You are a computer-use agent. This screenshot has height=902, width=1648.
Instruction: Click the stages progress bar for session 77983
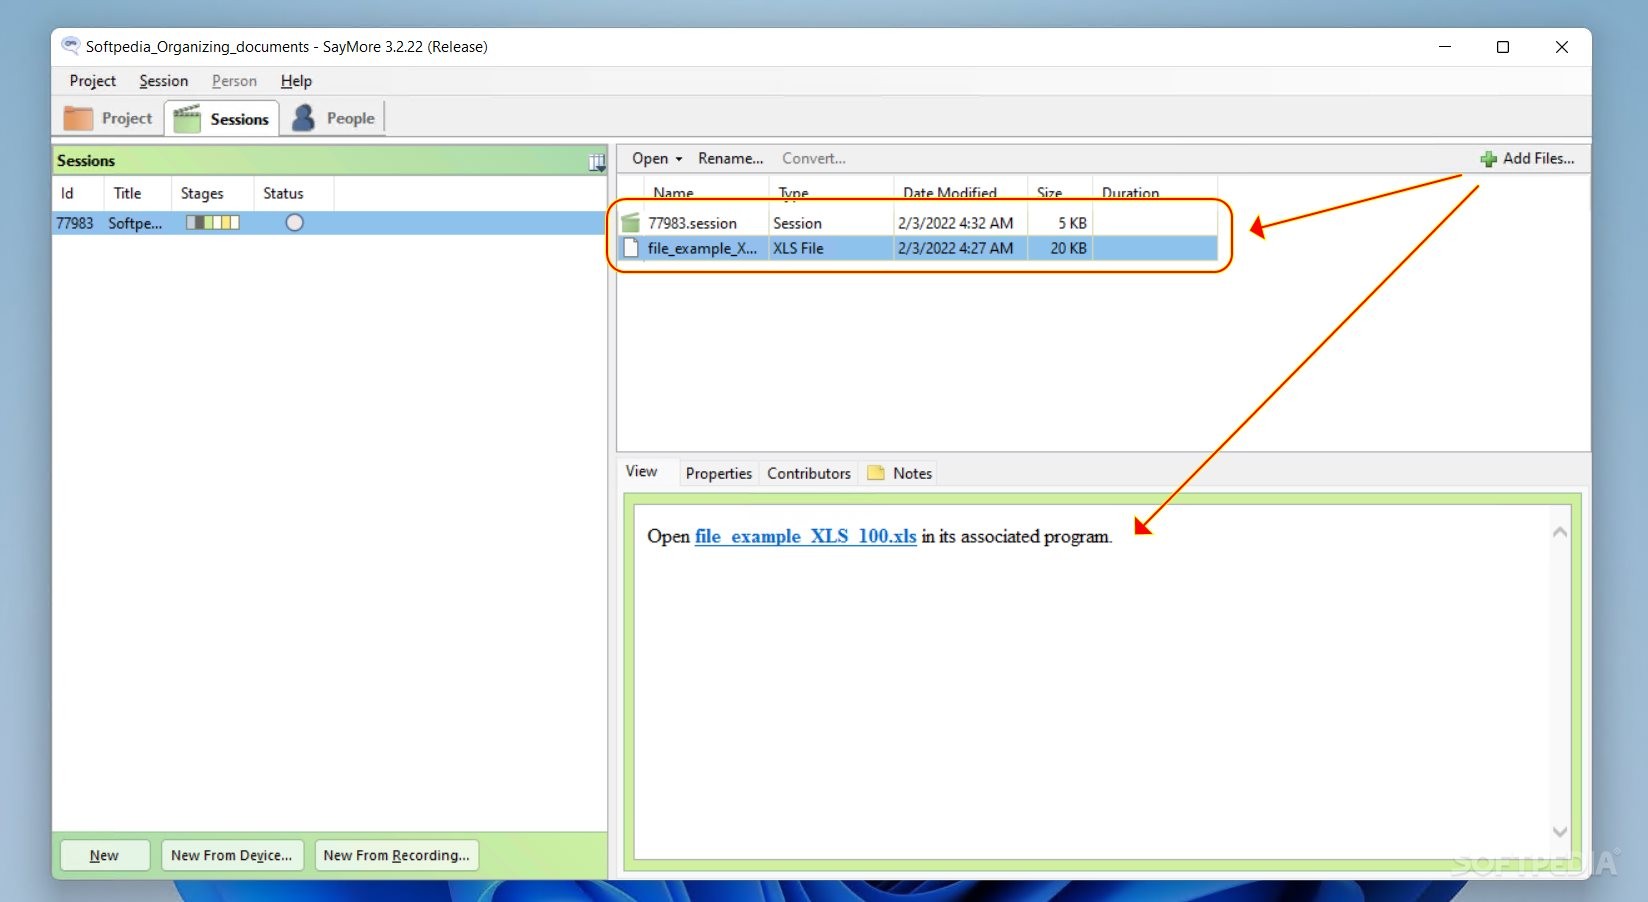(212, 223)
